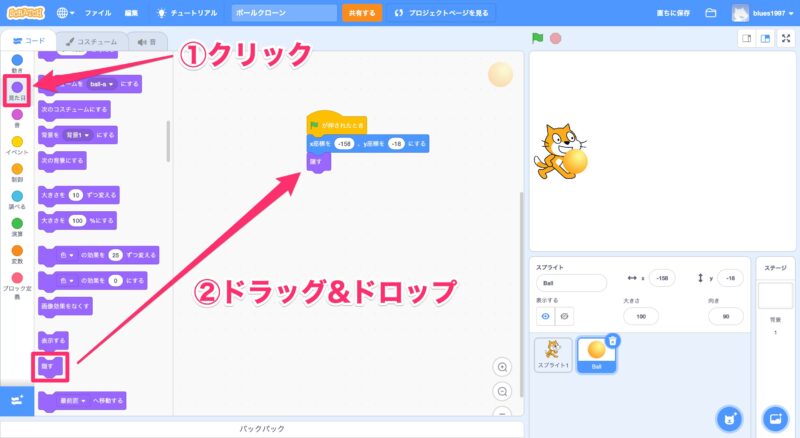Open the ファイル menu
800x438 pixels.
pos(98,13)
